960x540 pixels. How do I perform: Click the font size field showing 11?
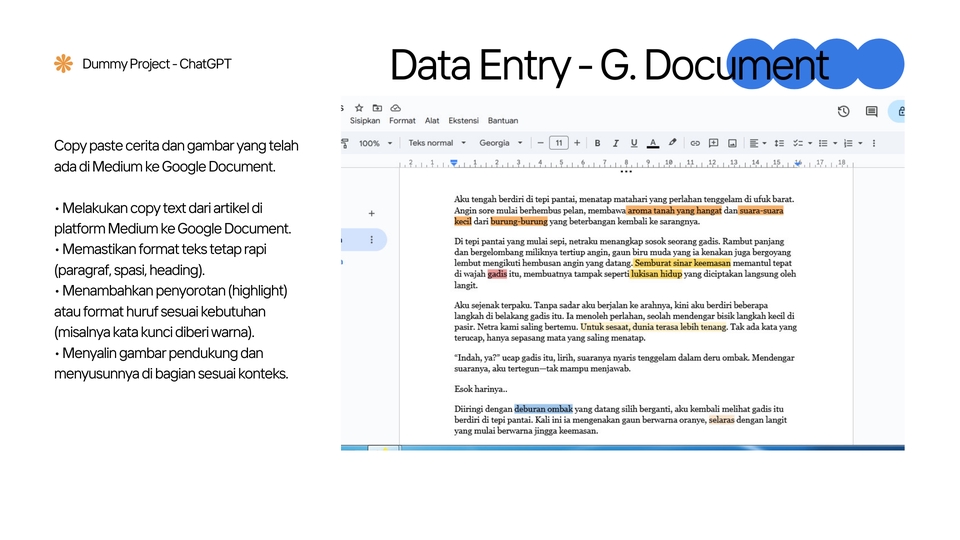[x=559, y=143]
